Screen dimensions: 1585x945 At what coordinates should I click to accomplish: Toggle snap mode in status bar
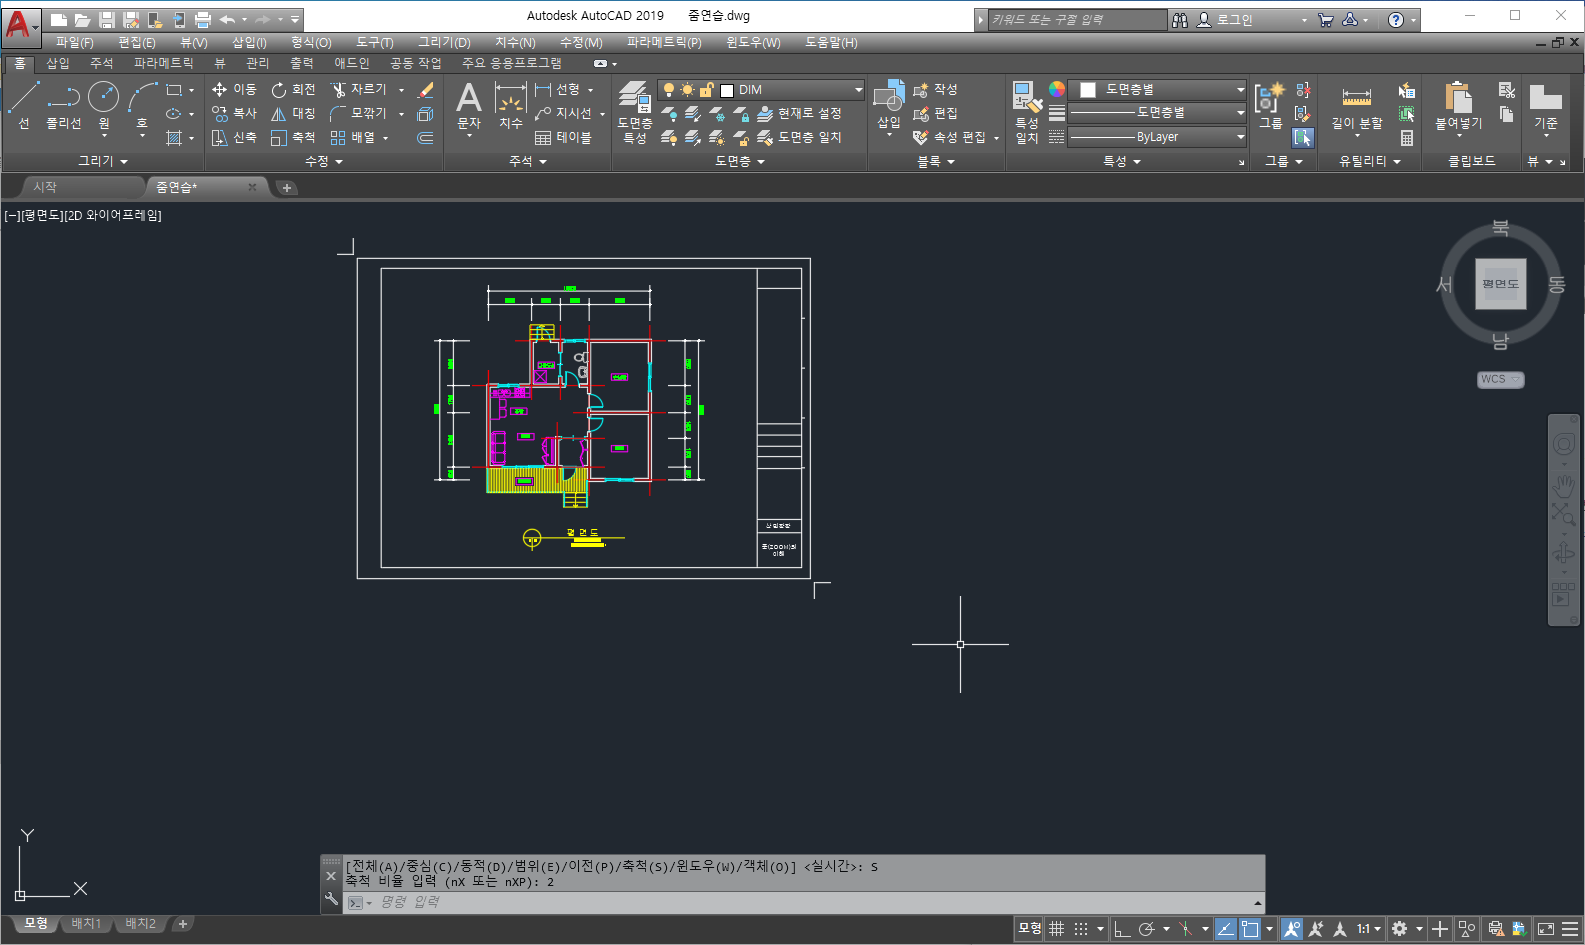1081,929
